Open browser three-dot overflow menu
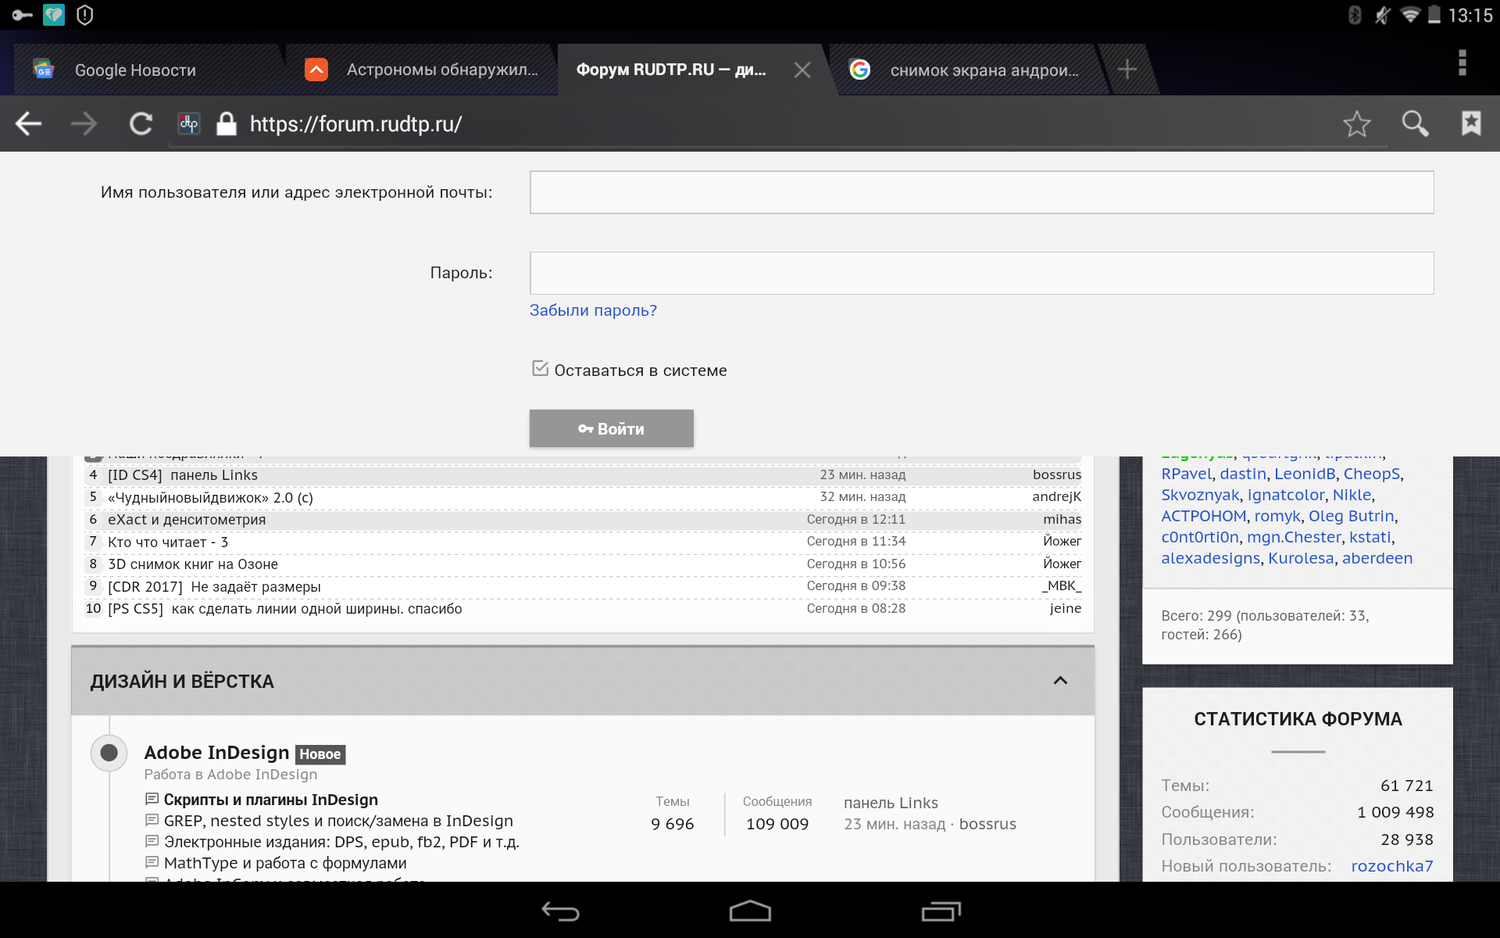1500x938 pixels. [x=1462, y=63]
